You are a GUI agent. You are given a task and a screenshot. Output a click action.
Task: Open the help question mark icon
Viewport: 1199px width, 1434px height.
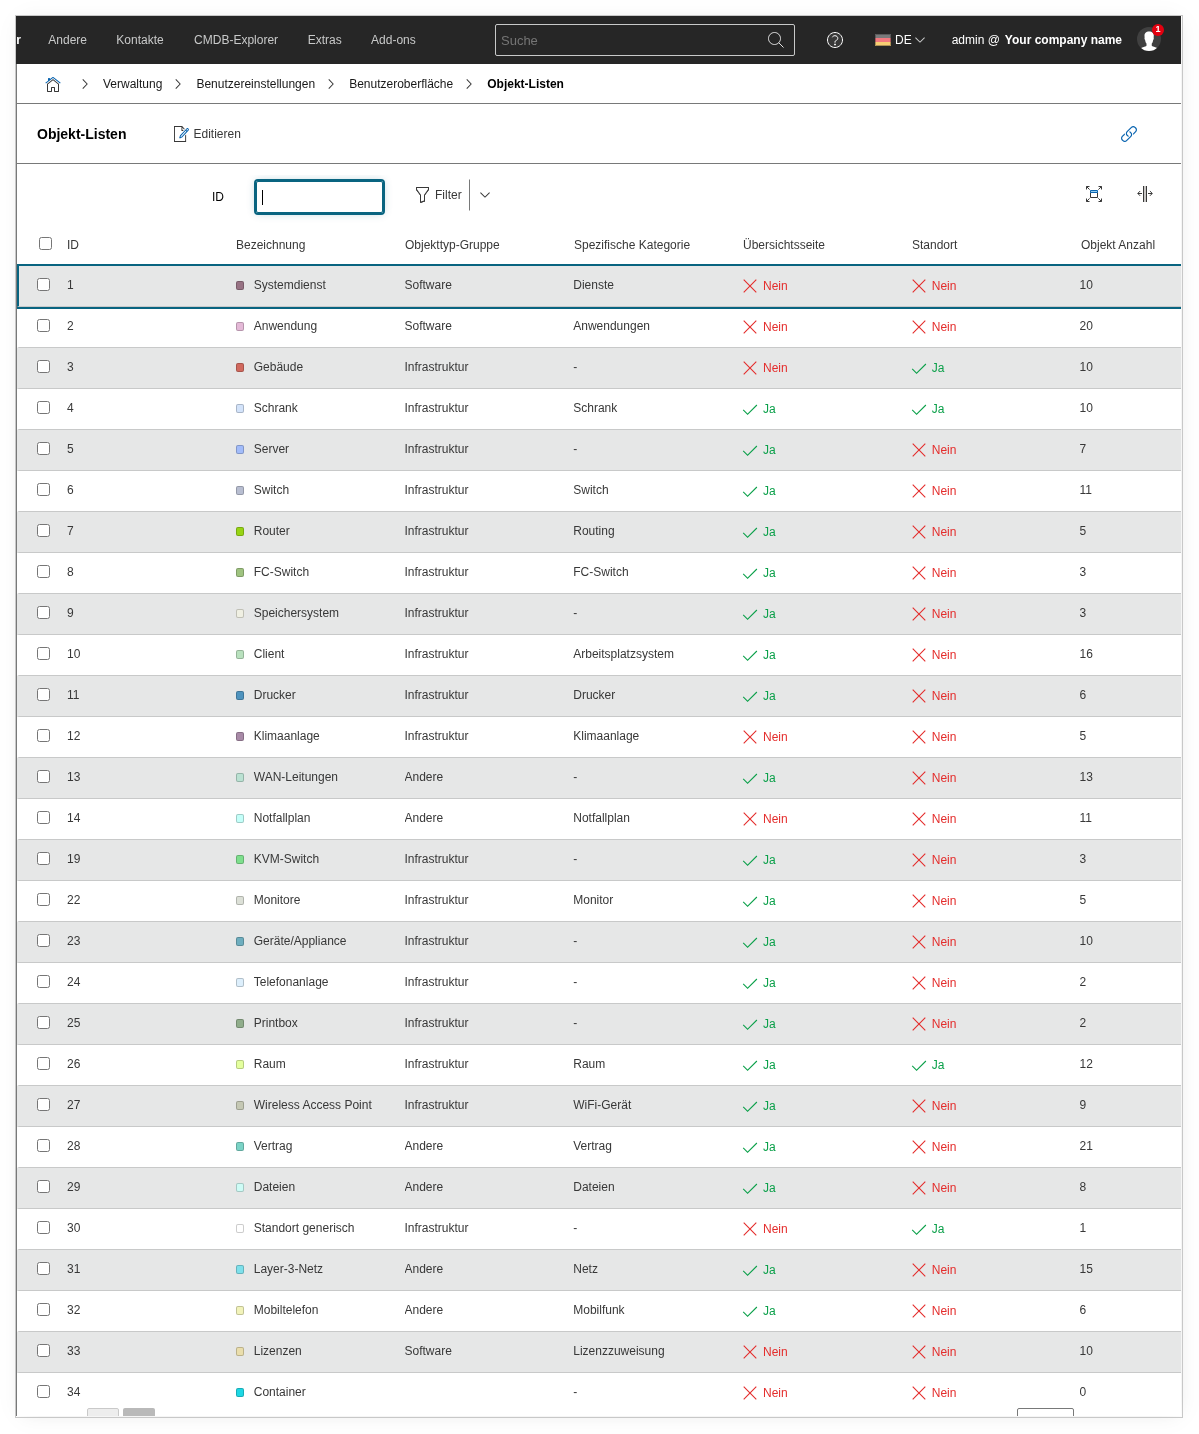835,40
